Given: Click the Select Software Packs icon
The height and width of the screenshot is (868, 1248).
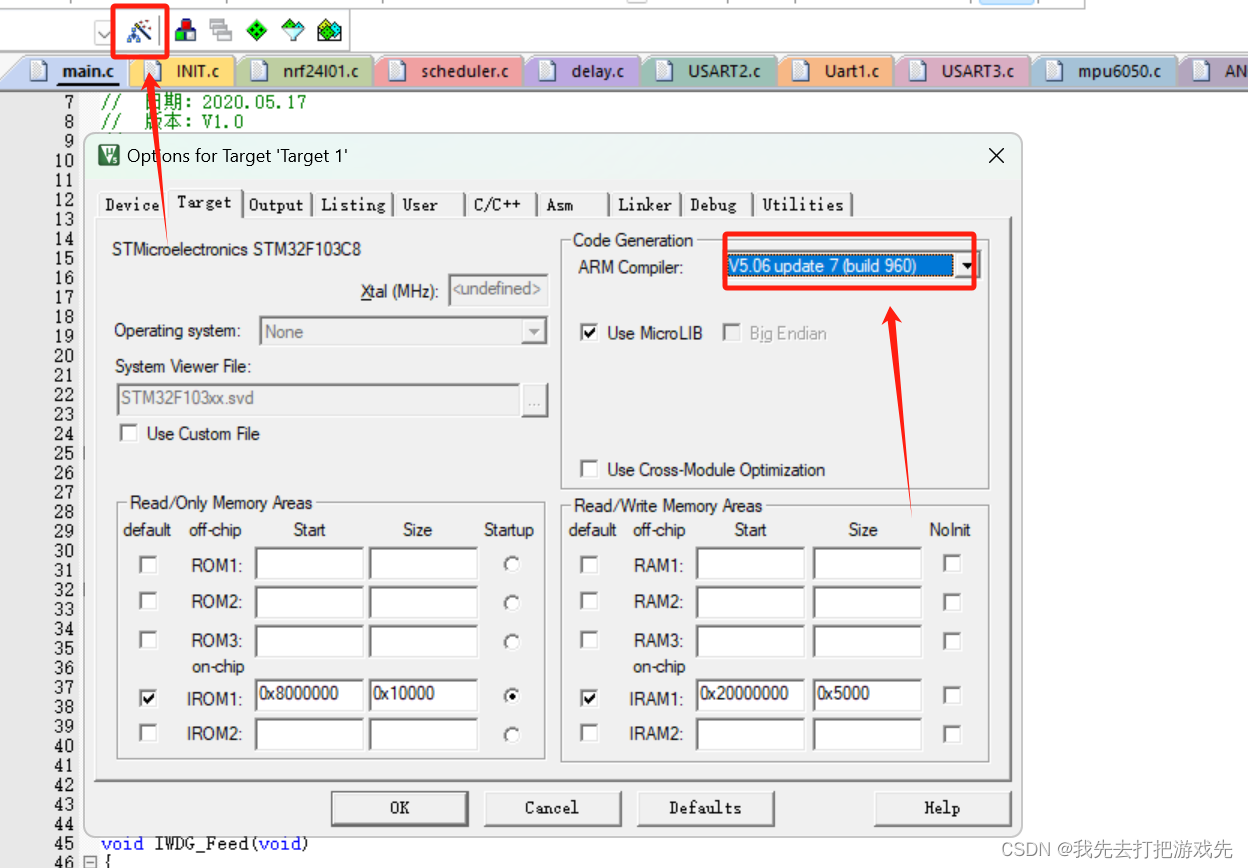Looking at the screenshot, I should pos(292,31).
